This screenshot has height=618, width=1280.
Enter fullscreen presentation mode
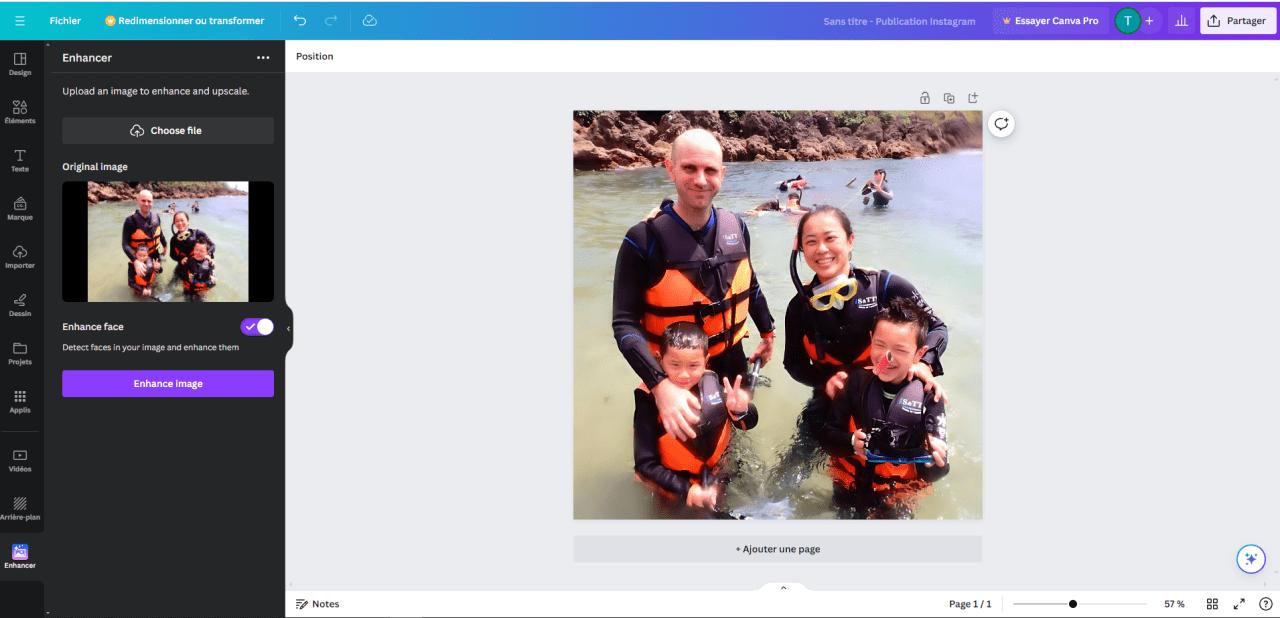pyautogui.click(x=1239, y=604)
